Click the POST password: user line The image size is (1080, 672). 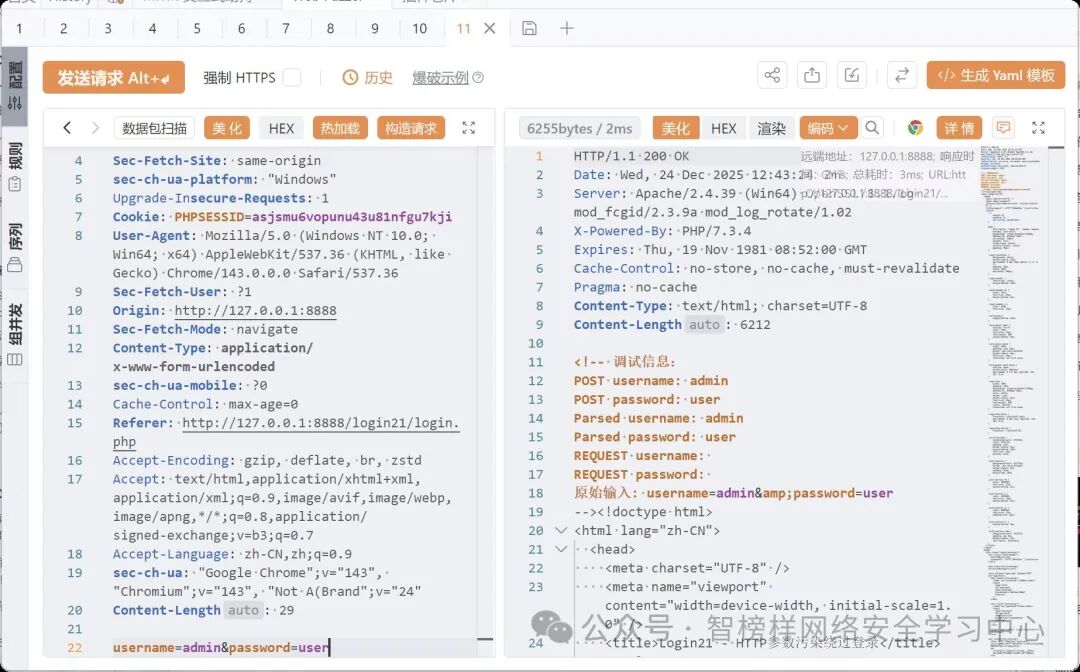[x=647, y=399]
